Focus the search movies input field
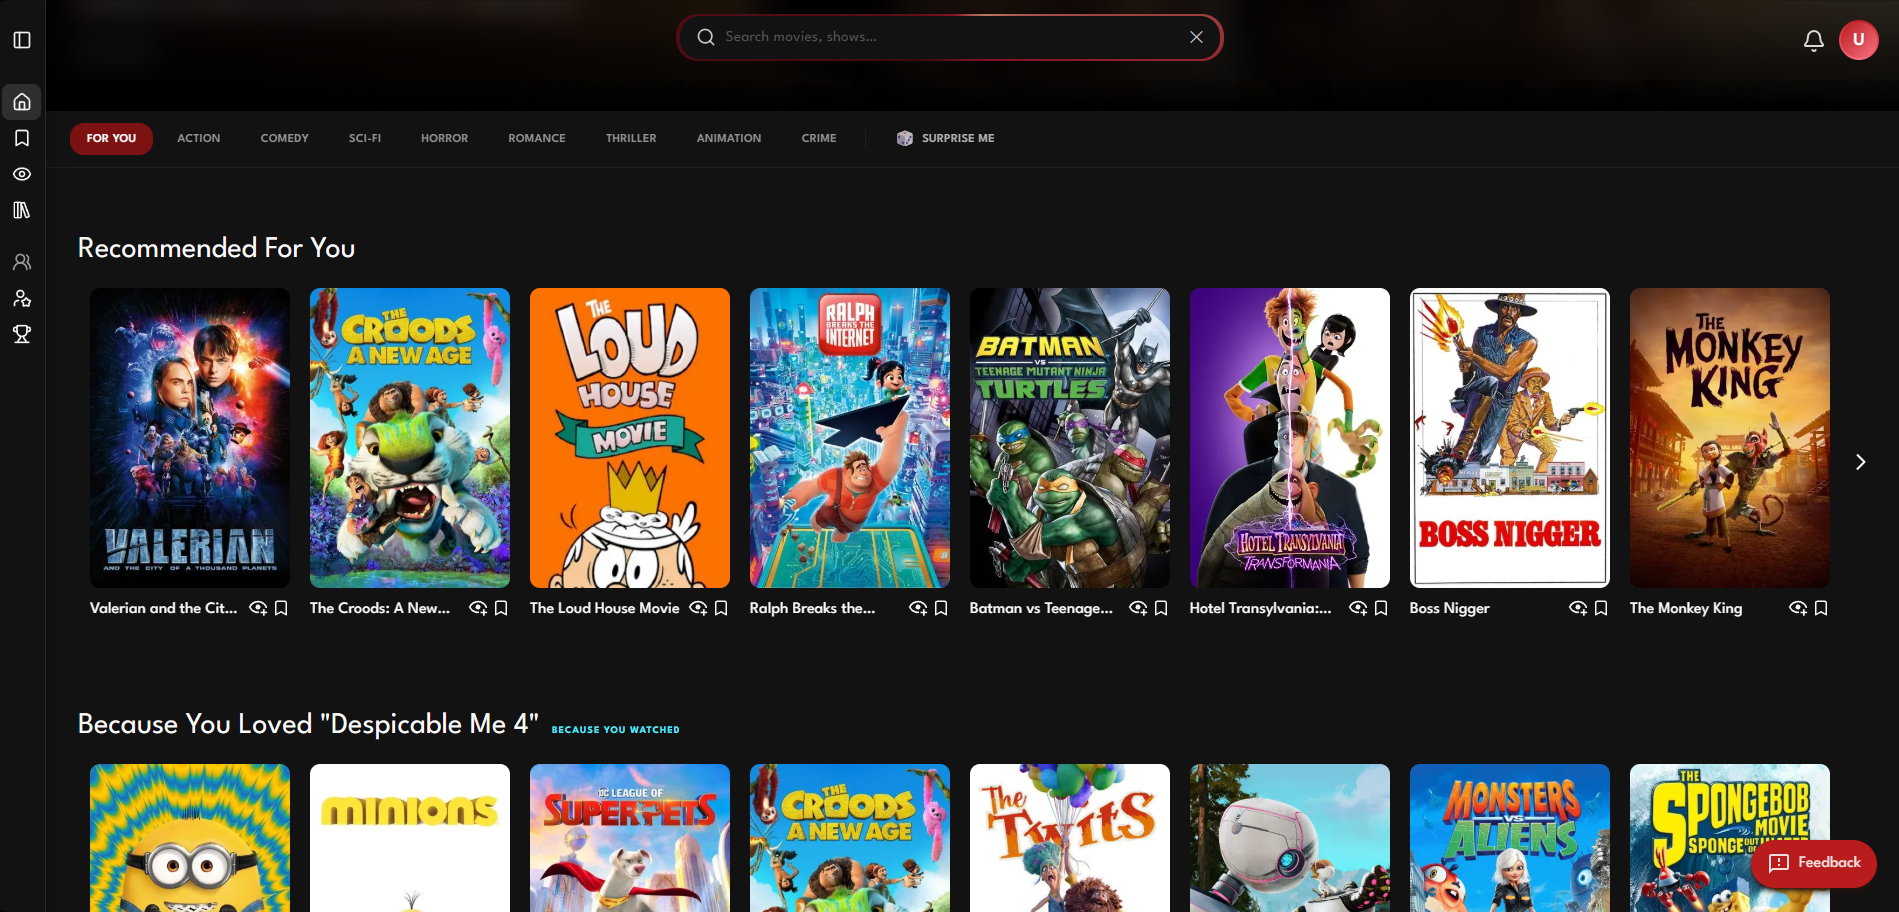The height and width of the screenshot is (912, 1899). click(x=948, y=37)
